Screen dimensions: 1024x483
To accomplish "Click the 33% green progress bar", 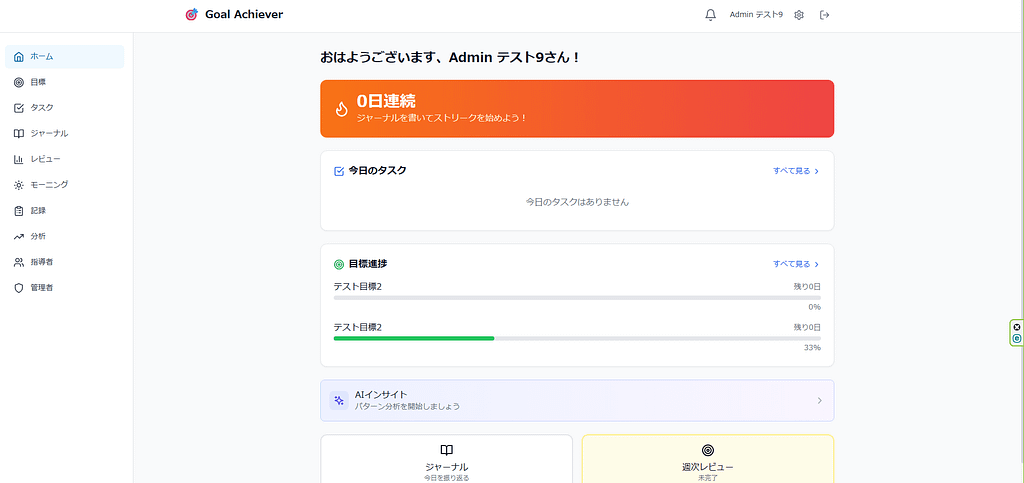I will coord(414,339).
